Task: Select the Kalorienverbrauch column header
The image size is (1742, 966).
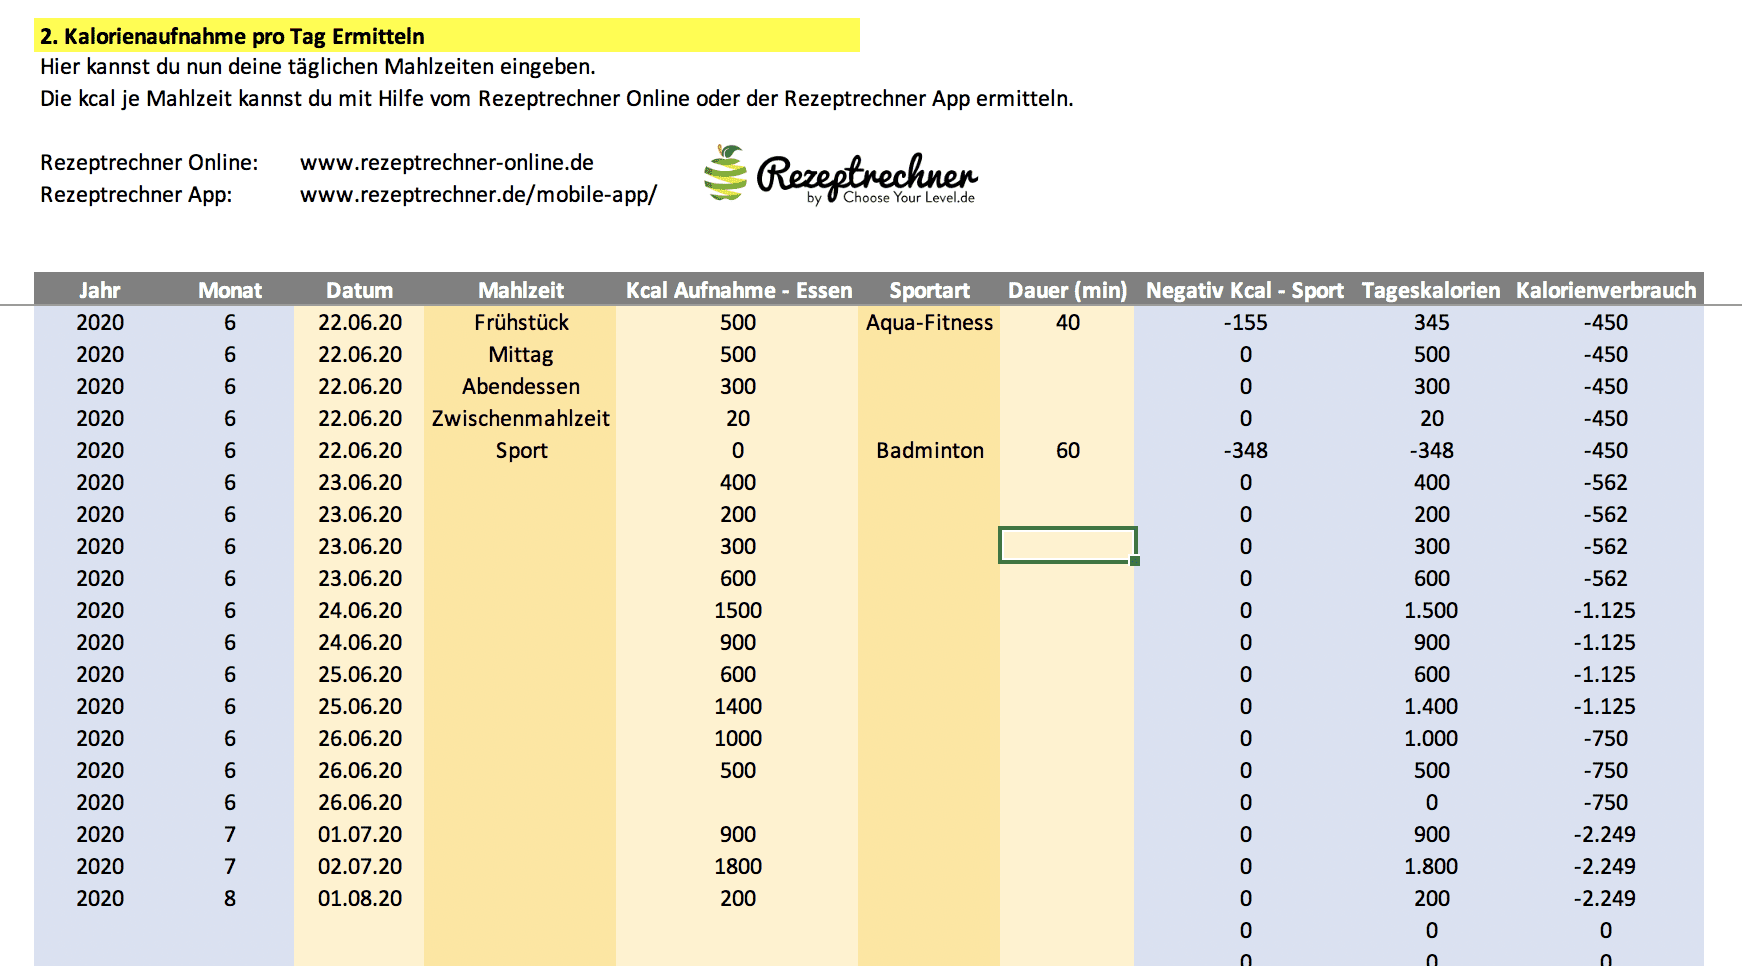Action: (x=1605, y=290)
